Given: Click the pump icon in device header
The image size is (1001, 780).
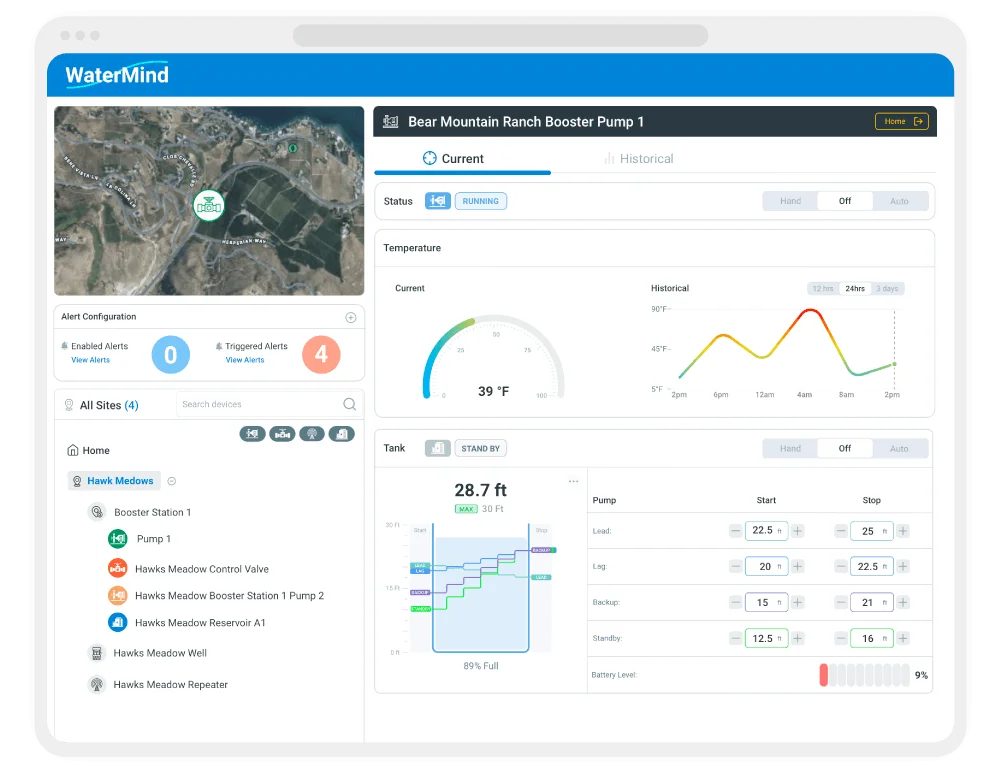Looking at the screenshot, I should (x=391, y=121).
